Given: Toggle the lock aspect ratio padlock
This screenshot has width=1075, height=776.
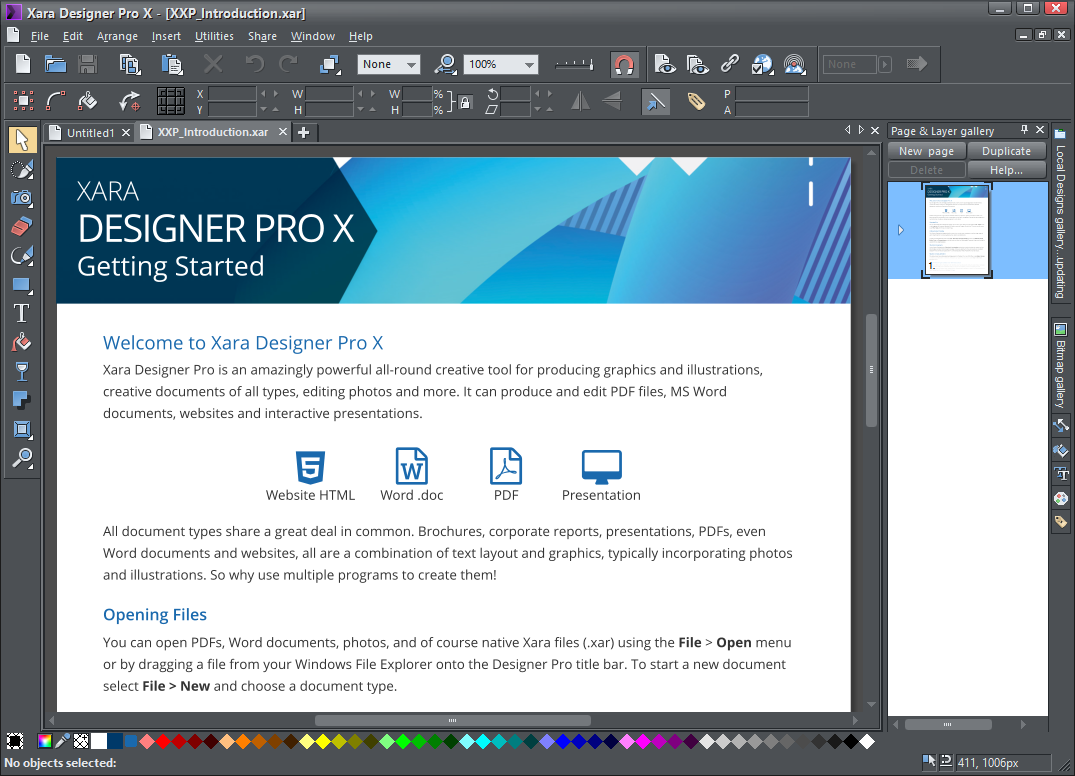Looking at the screenshot, I should point(465,103).
